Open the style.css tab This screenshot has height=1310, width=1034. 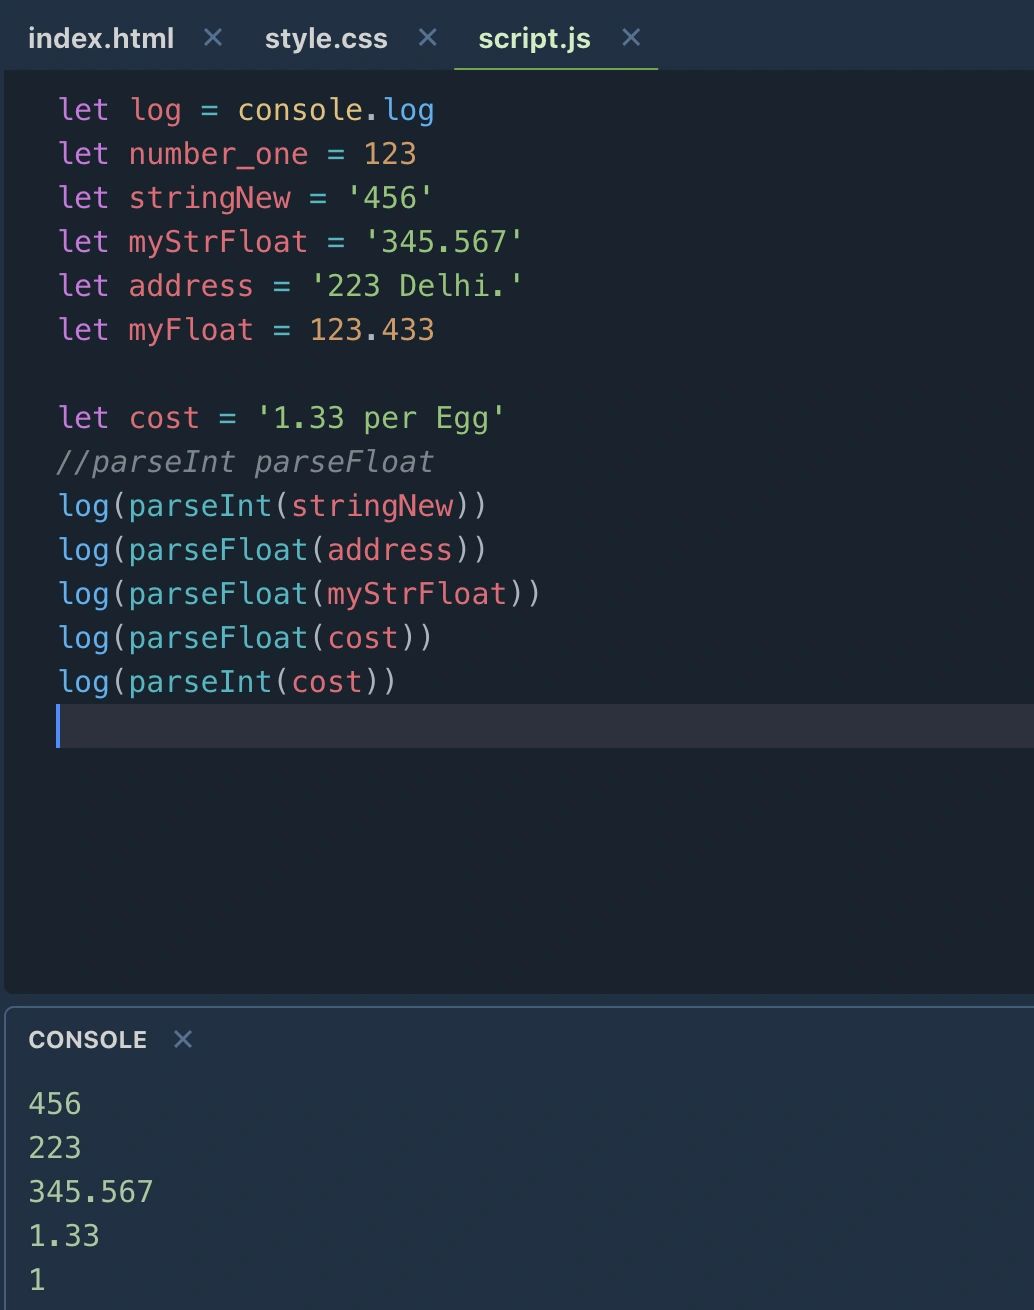pyautogui.click(x=326, y=38)
